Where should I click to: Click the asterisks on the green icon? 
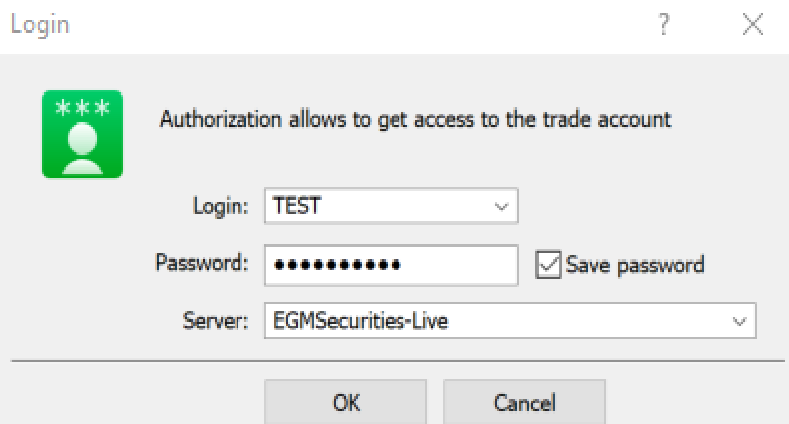coord(83,108)
